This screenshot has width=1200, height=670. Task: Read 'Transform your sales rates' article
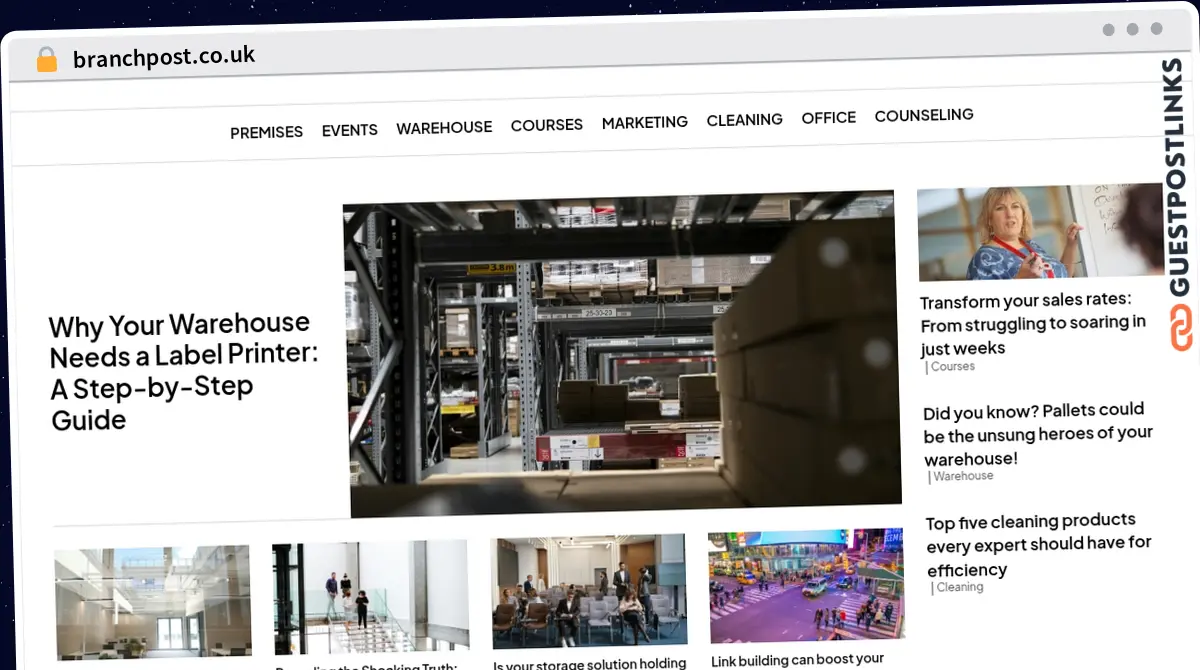pos(1034,324)
